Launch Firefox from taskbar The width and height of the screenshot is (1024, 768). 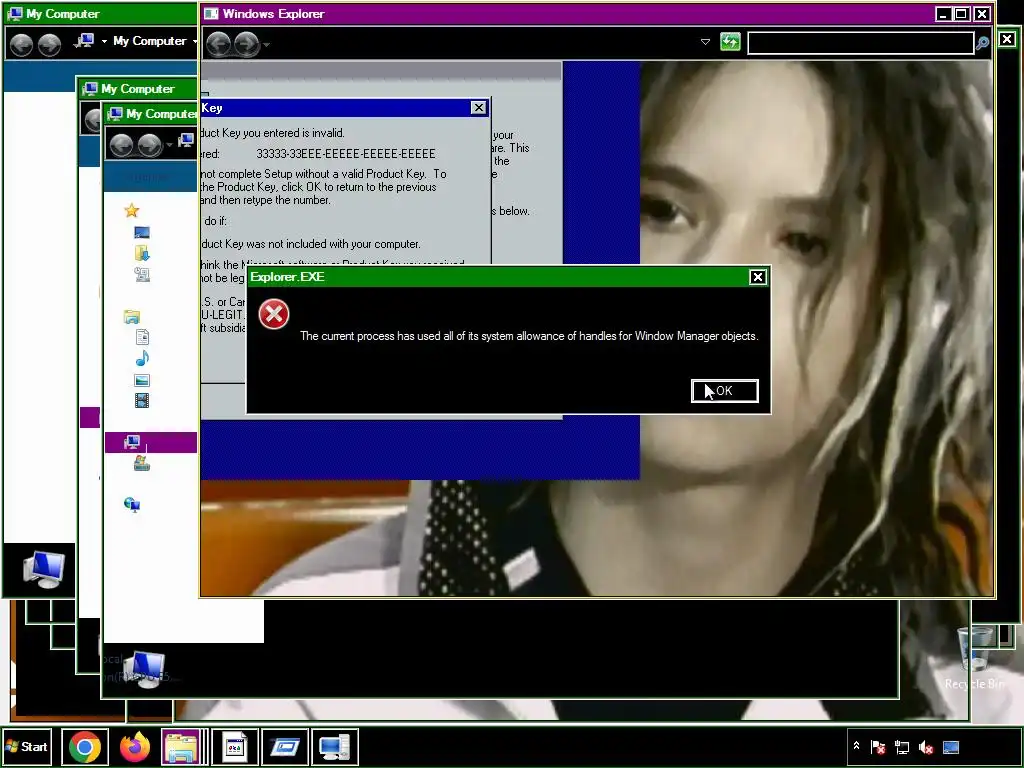click(135, 746)
